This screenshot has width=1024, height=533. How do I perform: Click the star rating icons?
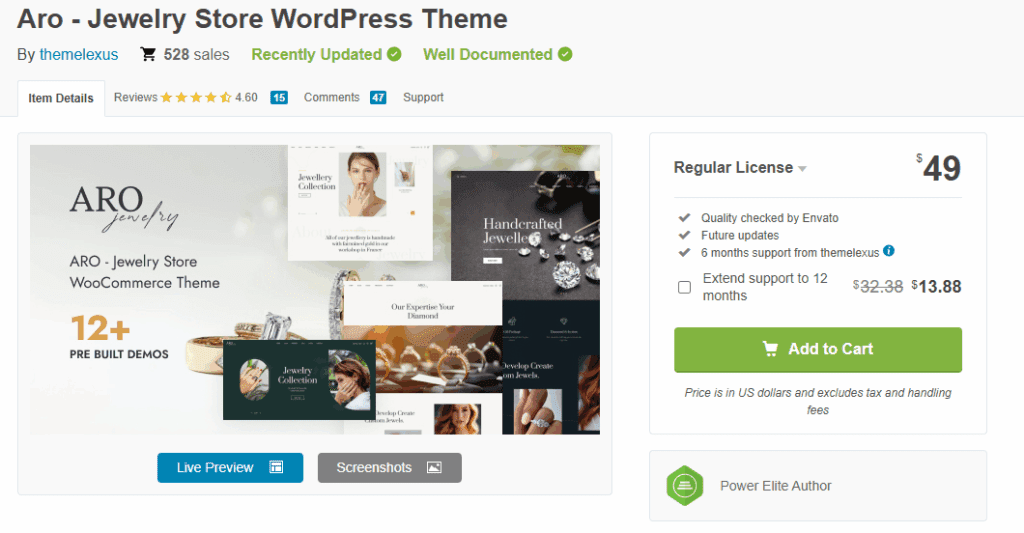196,97
